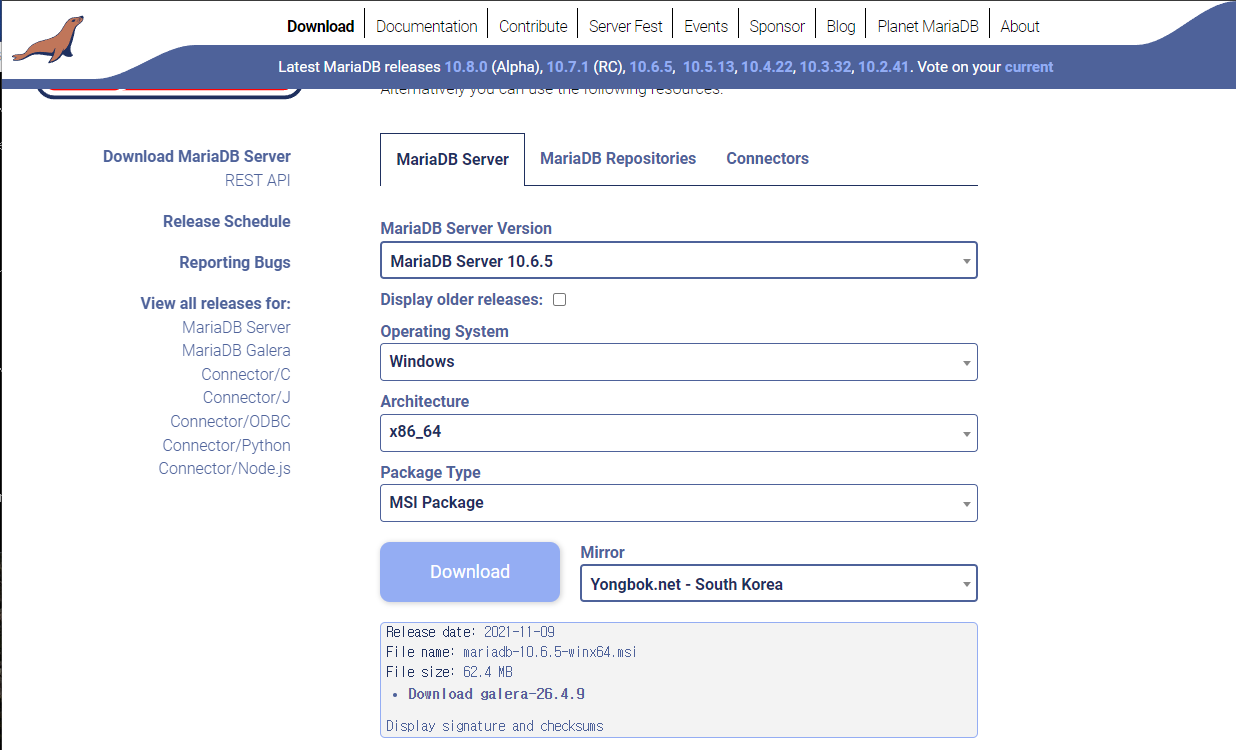Click release 10.2.41 link in banner
Viewport: 1236px width, 750px height.
pyautogui.click(x=884, y=67)
